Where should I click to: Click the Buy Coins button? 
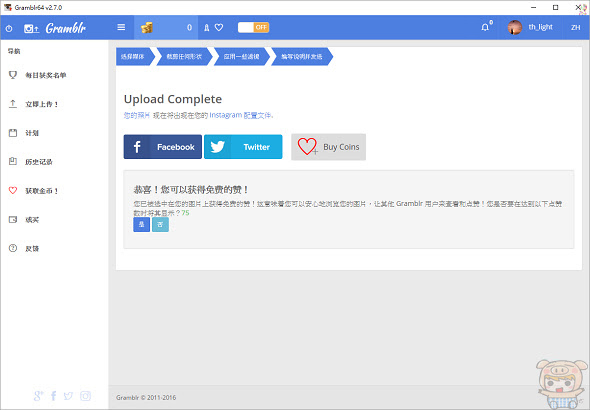pyautogui.click(x=328, y=147)
